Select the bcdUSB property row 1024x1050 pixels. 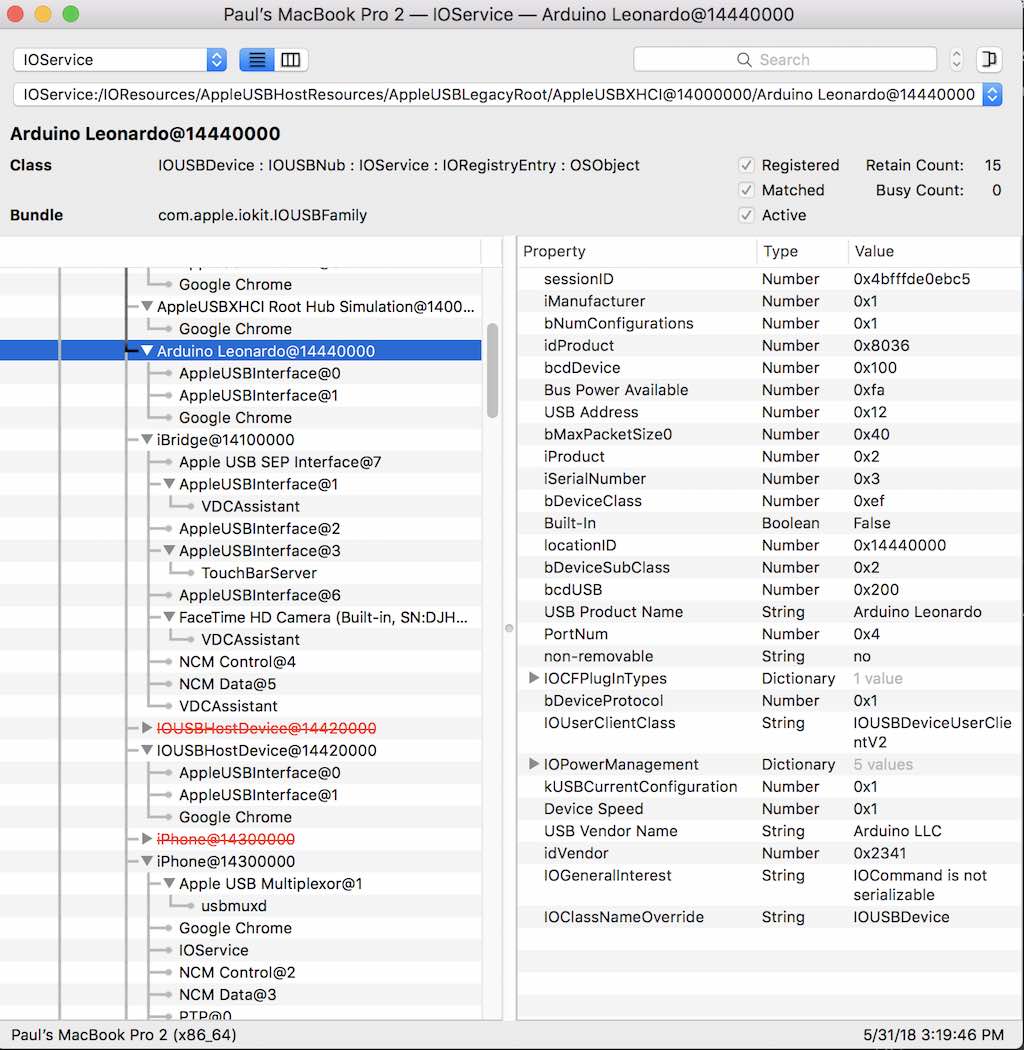(x=769, y=590)
